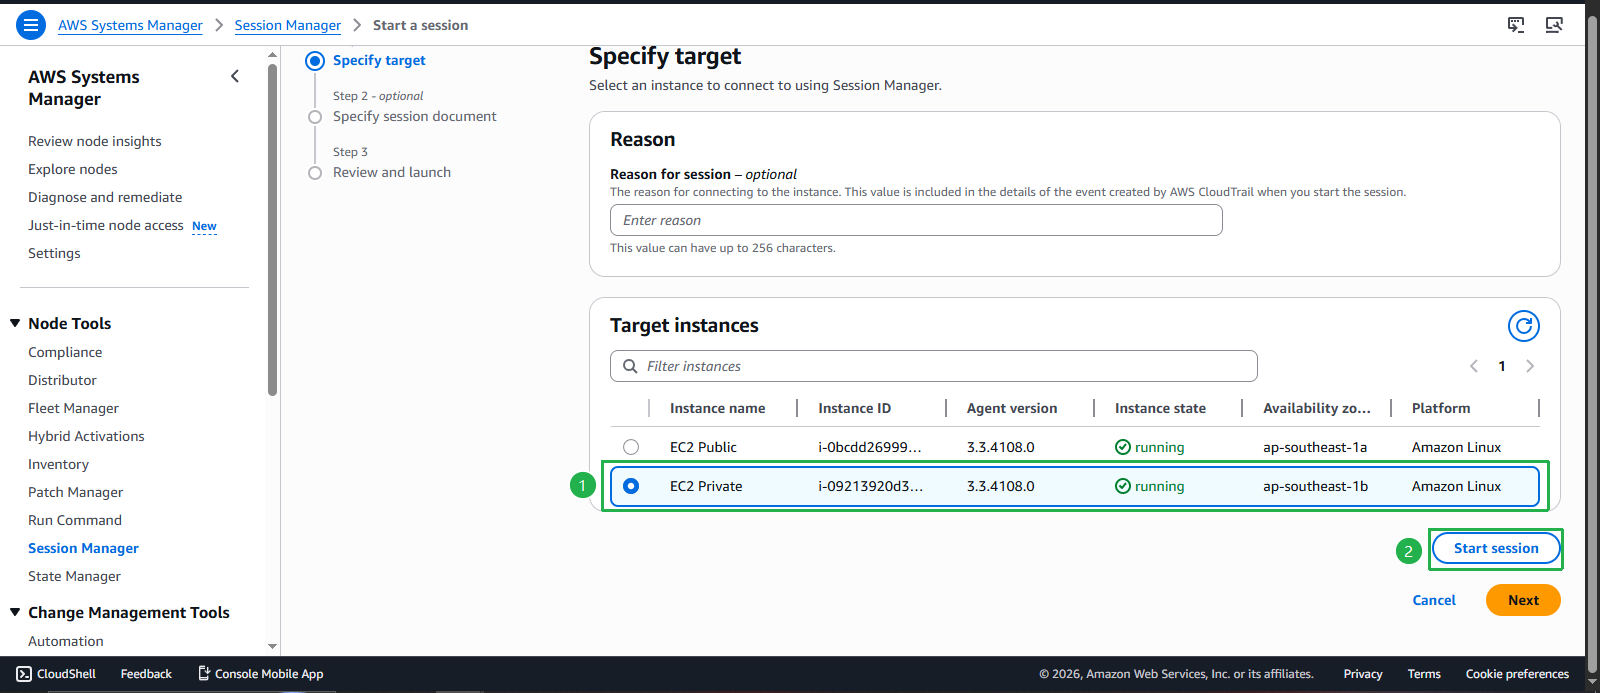Cancel the session setup

1434,600
